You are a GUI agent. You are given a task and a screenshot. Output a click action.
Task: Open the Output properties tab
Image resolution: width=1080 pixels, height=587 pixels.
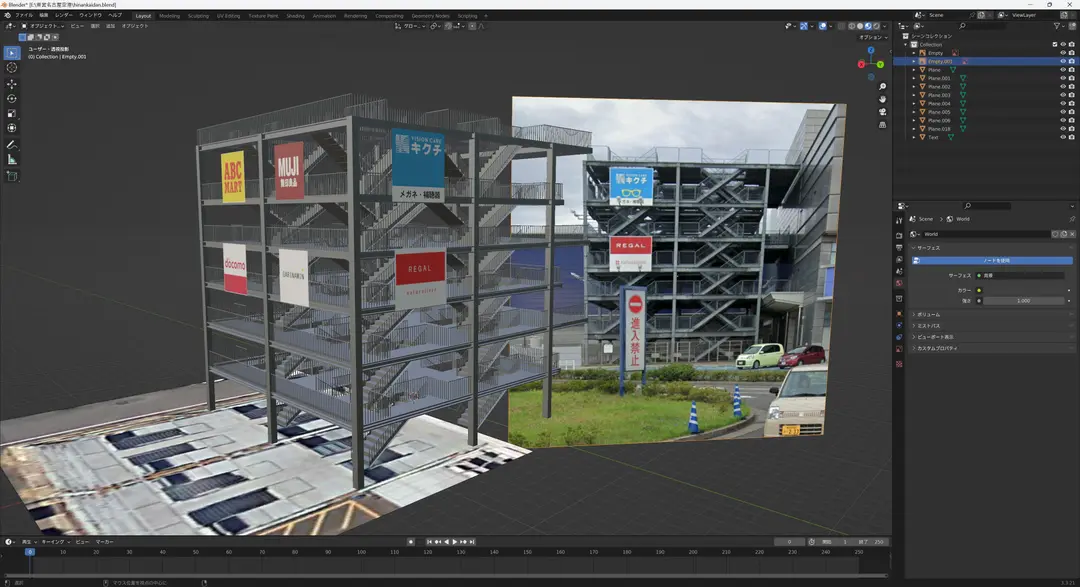click(x=899, y=247)
